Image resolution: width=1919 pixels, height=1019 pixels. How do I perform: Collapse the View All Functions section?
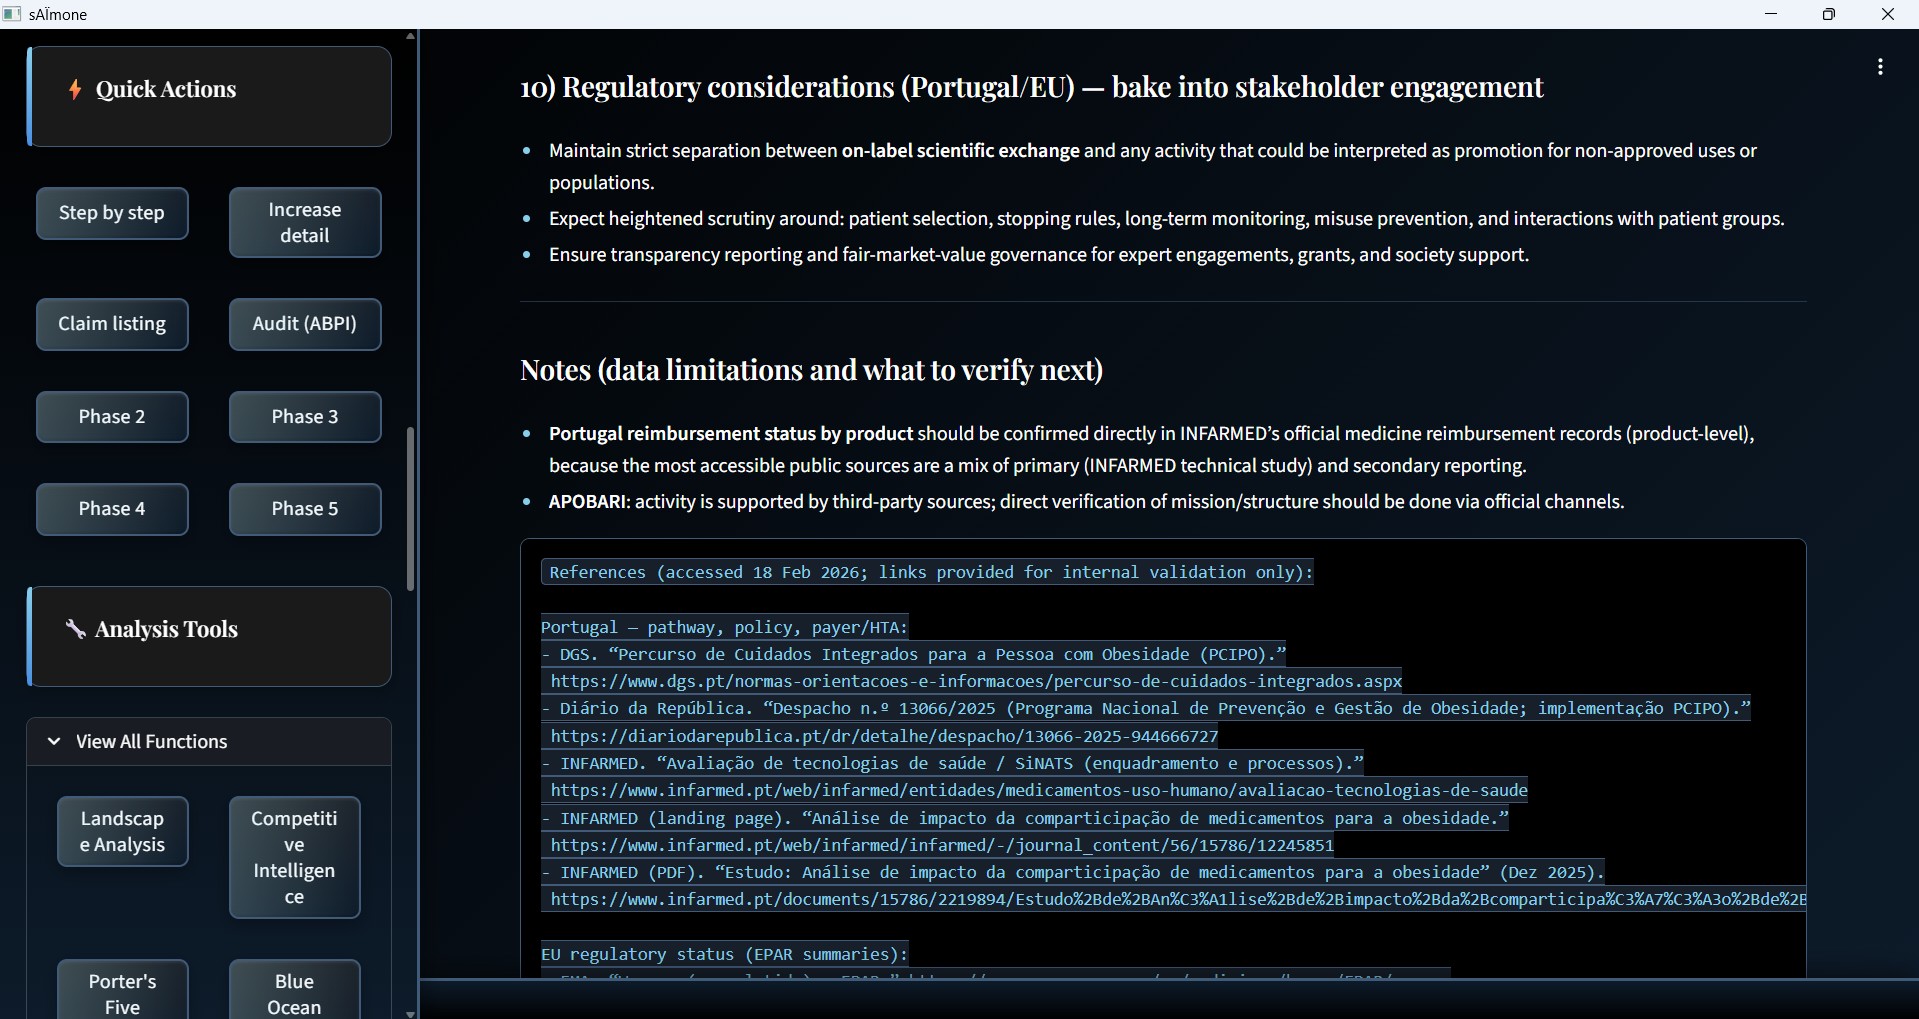(55, 742)
